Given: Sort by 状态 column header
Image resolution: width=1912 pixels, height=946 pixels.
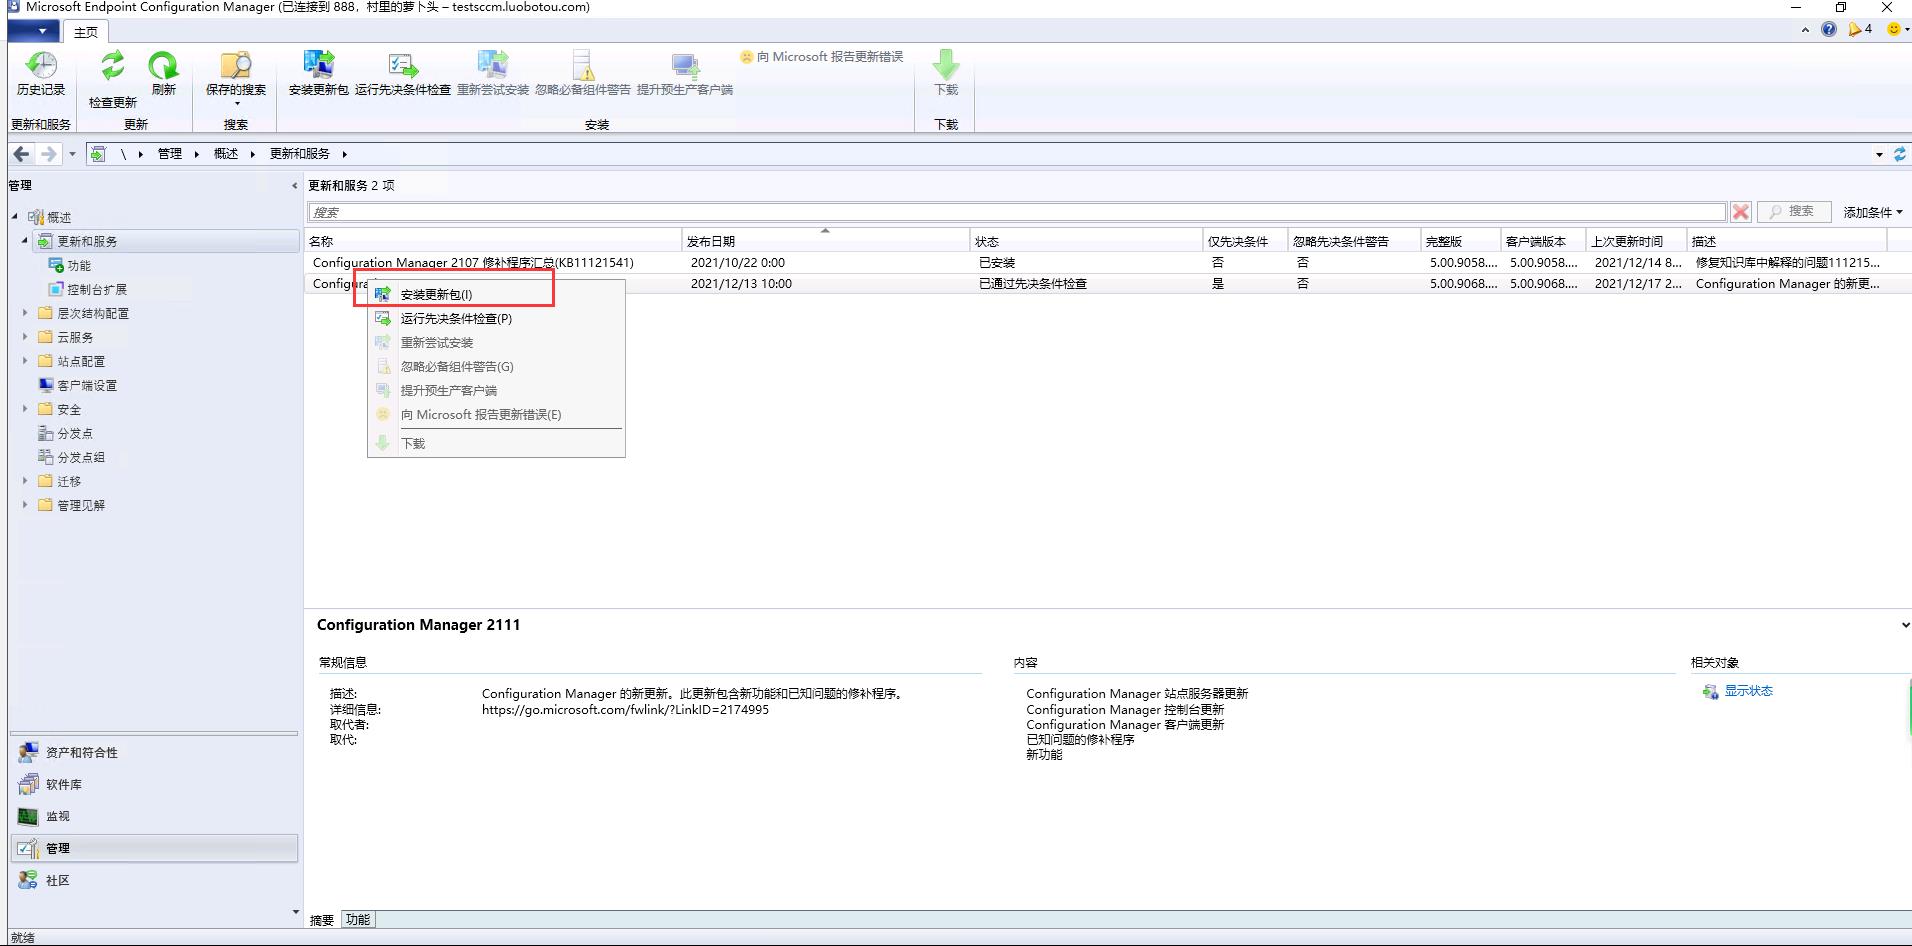Looking at the screenshot, I should [x=1087, y=241].
